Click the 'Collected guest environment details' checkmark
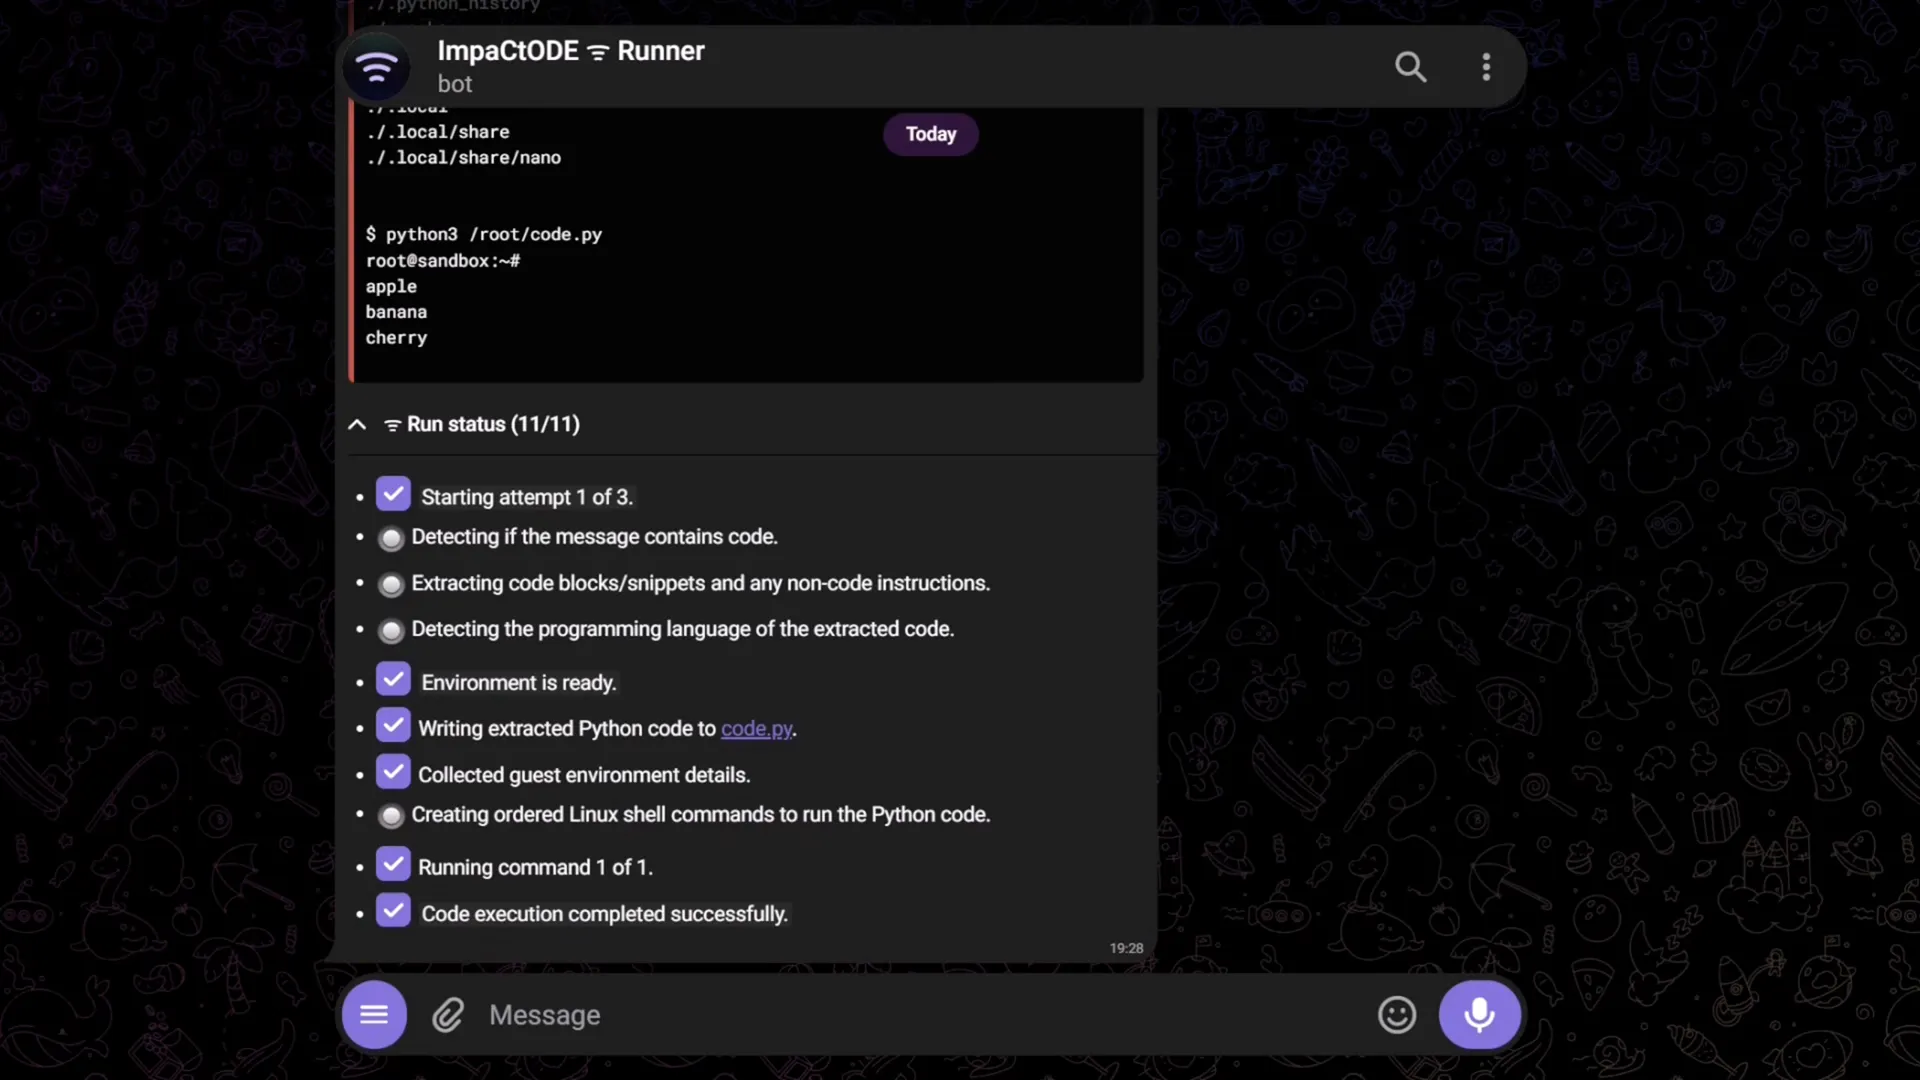 point(393,771)
